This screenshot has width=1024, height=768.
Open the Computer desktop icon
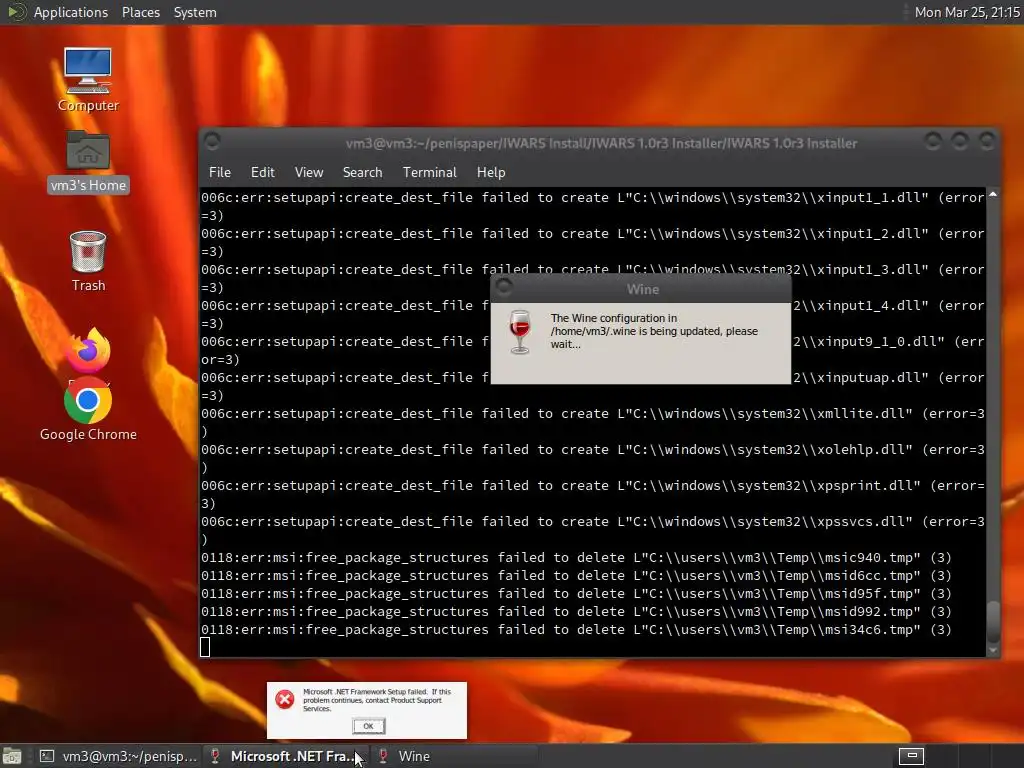(x=88, y=80)
